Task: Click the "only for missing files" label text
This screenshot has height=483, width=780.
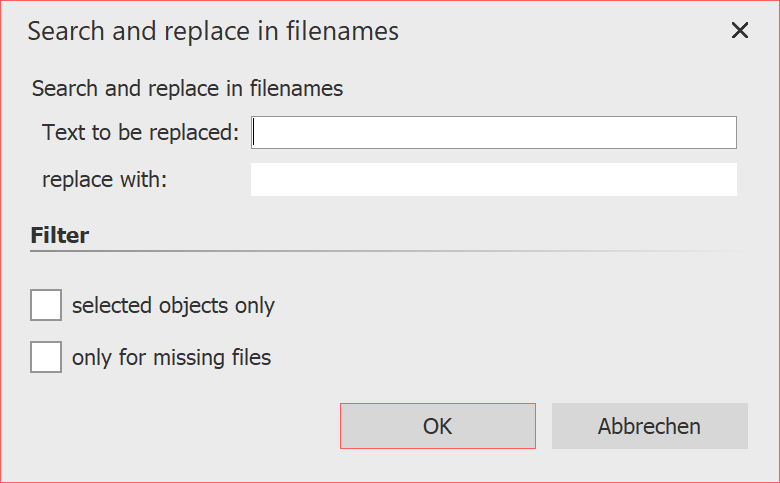Action: click(171, 357)
